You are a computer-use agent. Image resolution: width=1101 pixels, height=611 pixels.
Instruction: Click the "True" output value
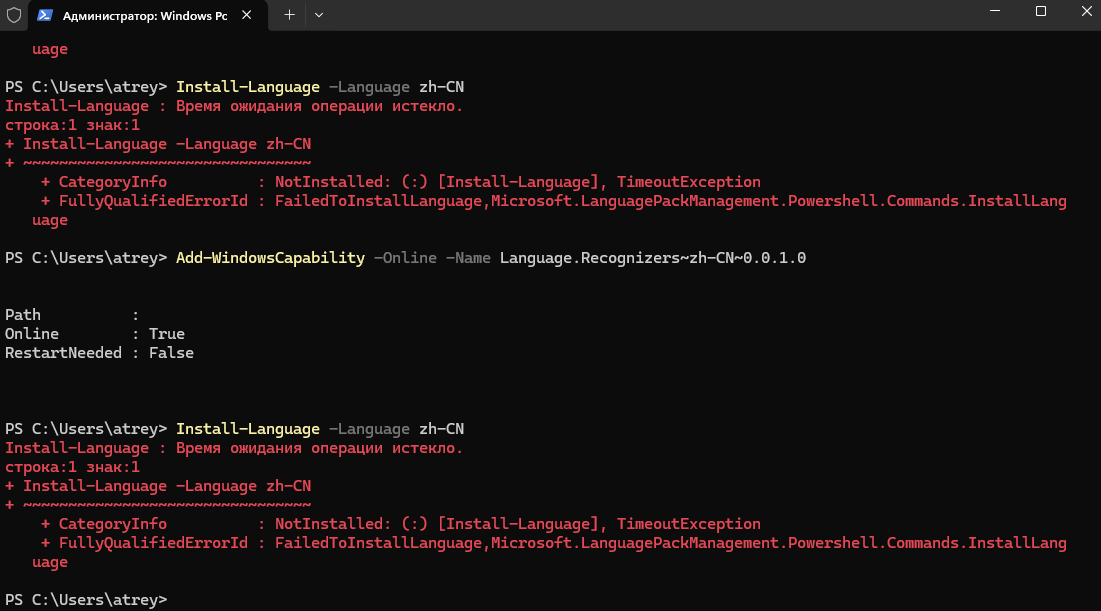click(167, 334)
